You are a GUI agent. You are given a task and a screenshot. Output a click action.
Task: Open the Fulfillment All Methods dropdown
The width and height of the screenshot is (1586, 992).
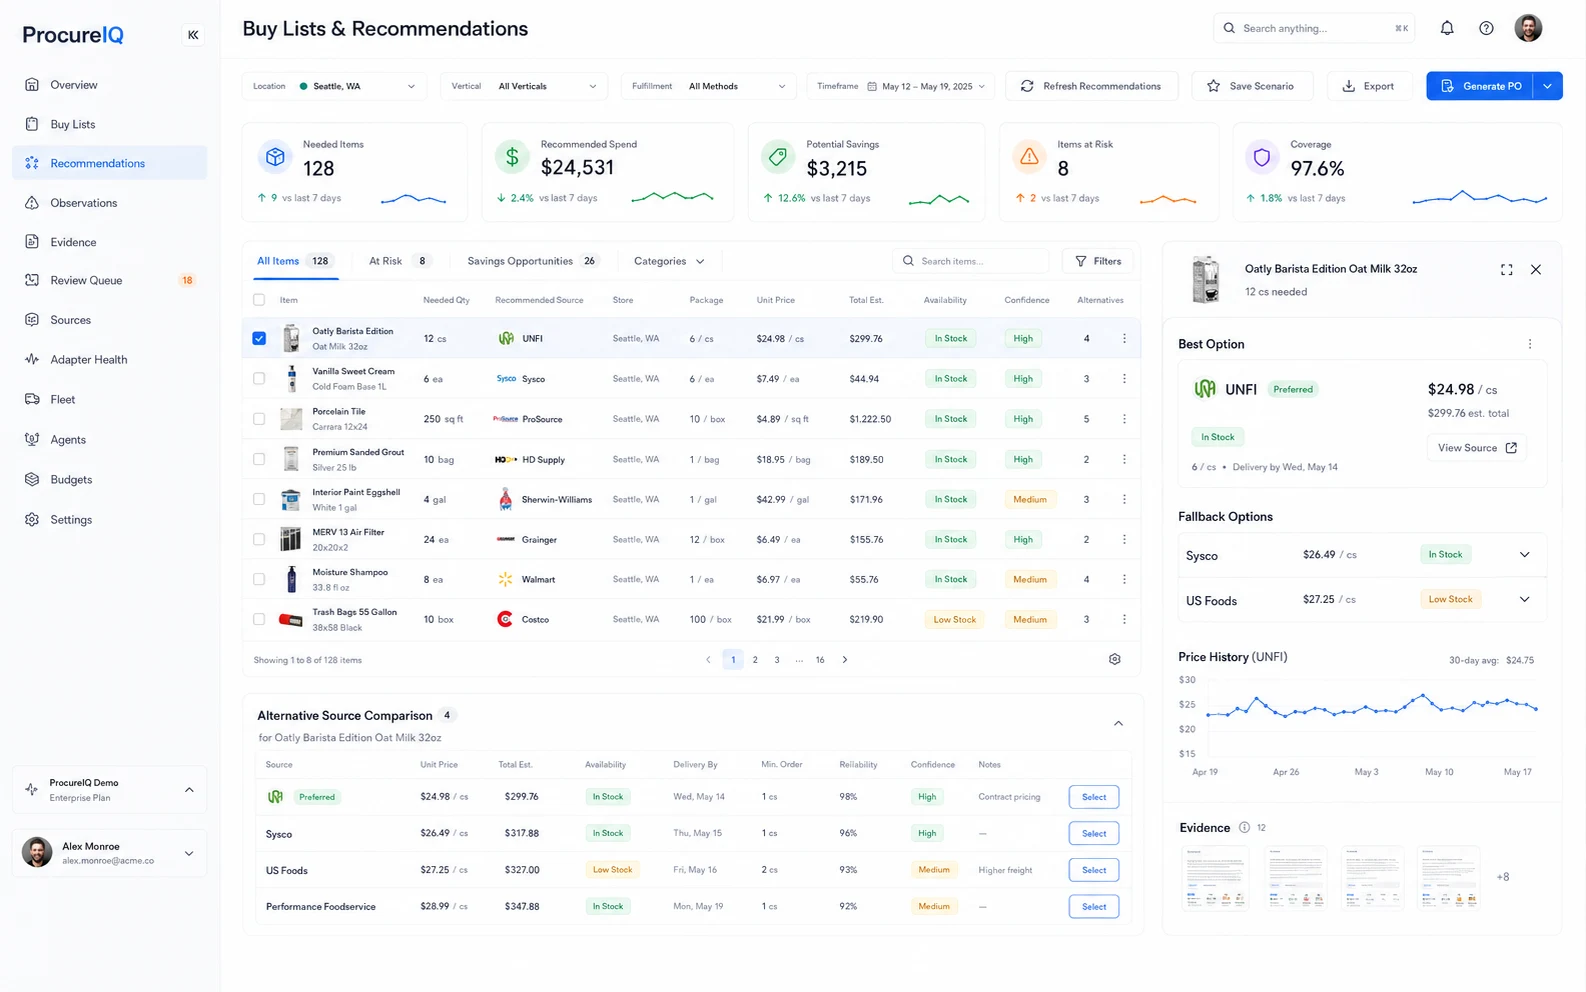(709, 86)
